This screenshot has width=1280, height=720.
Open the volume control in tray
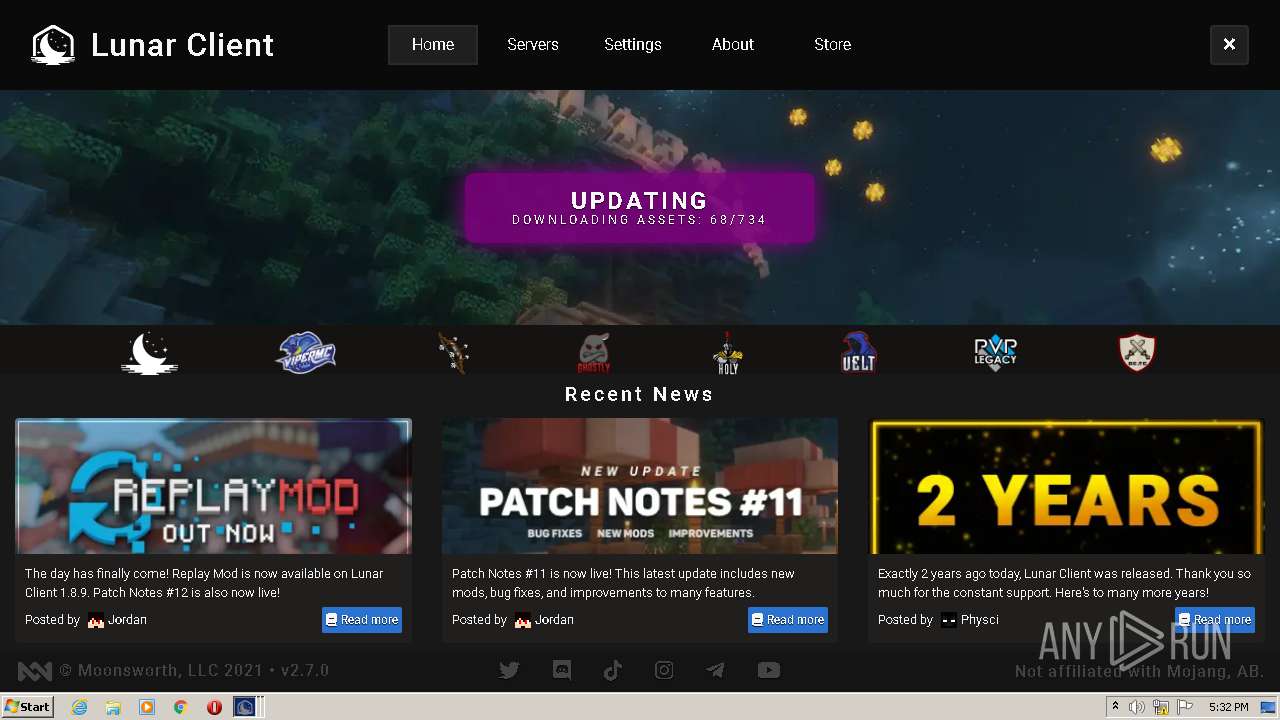click(1137, 707)
